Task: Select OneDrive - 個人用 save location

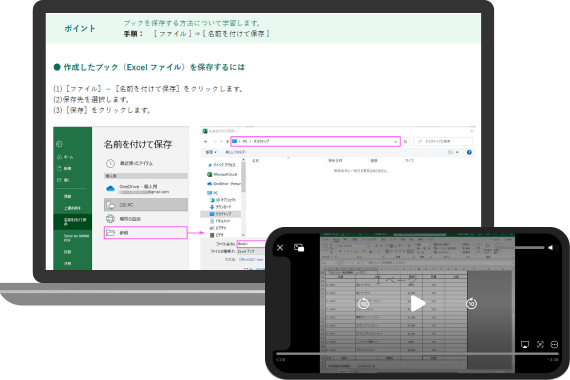Action: (x=145, y=189)
